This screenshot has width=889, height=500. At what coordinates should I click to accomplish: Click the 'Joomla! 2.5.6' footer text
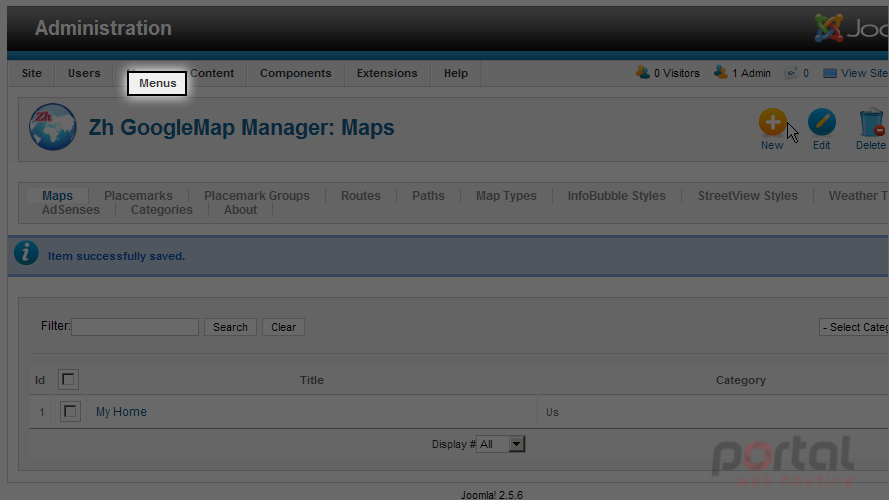492,495
